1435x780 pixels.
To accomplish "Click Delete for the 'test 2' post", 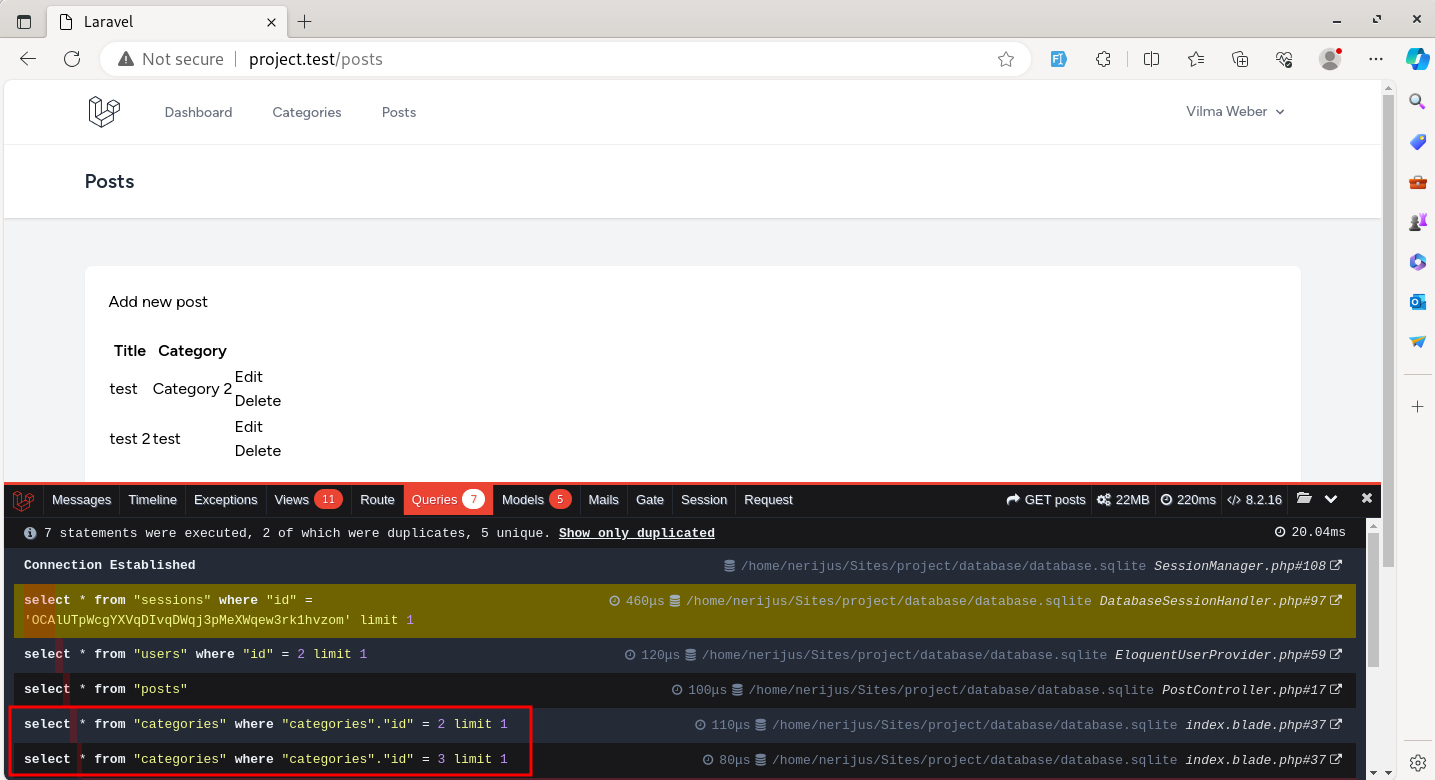I will (x=258, y=451).
